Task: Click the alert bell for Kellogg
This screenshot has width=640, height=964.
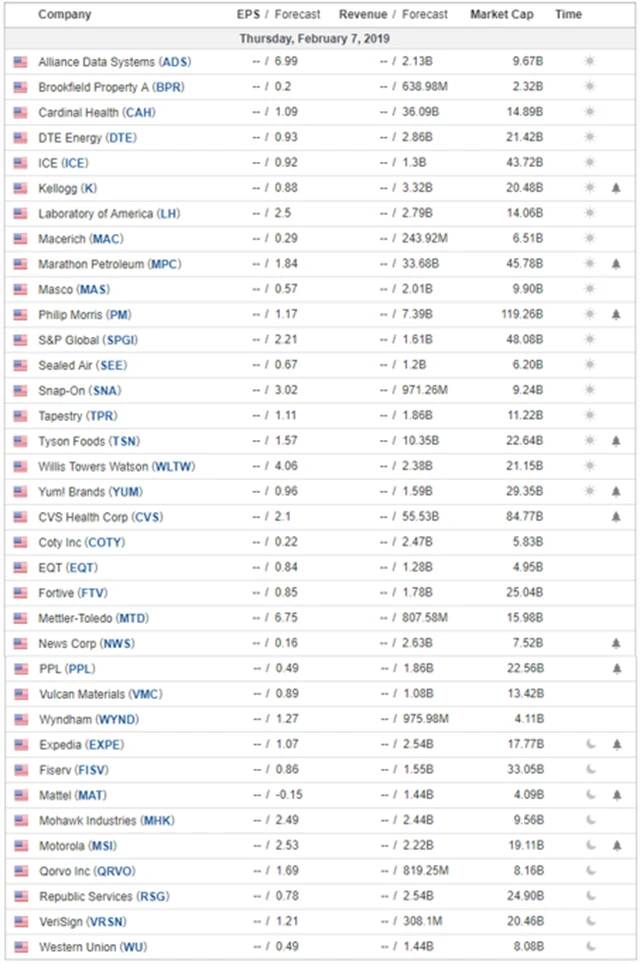Action: point(616,188)
